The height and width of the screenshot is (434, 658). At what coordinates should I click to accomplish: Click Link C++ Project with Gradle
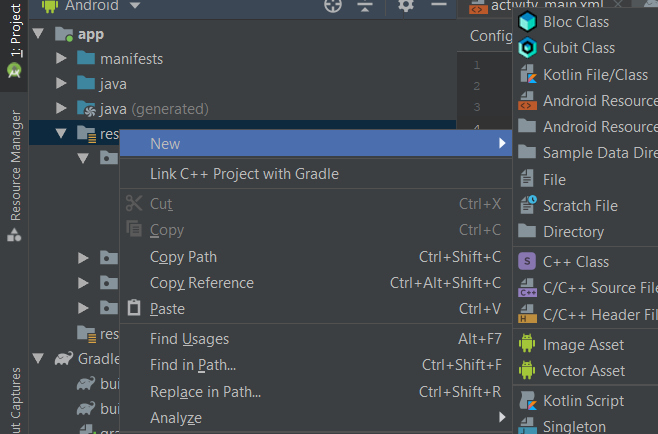click(x=244, y=174)
